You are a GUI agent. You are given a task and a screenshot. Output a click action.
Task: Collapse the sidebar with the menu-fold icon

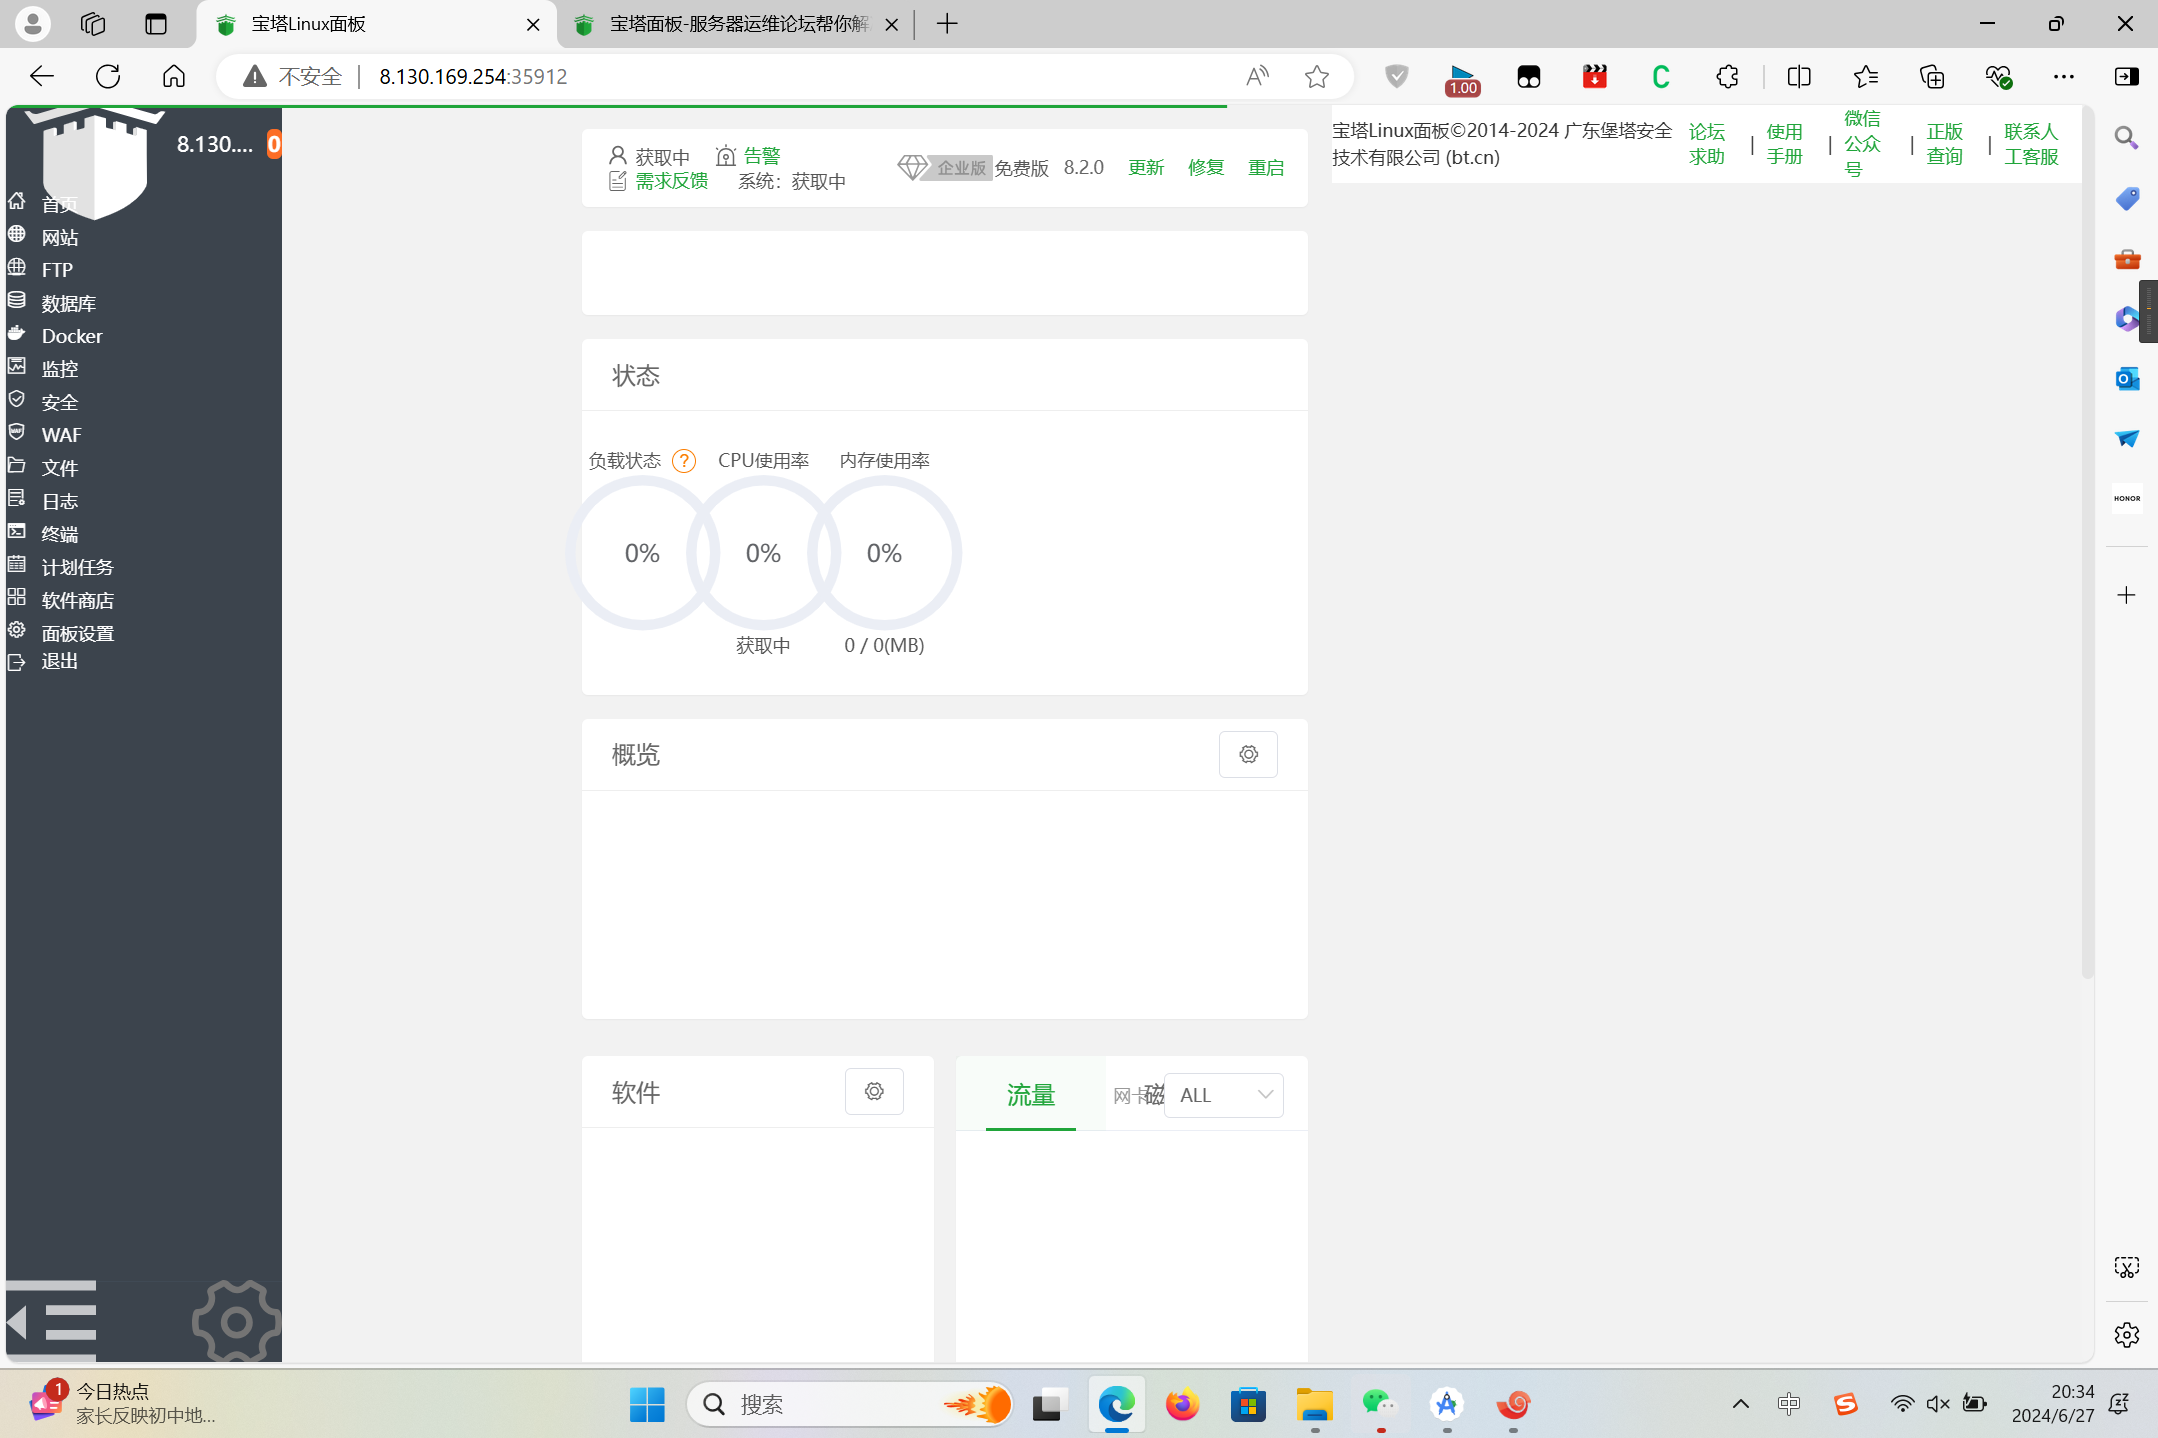[52, 1321]
